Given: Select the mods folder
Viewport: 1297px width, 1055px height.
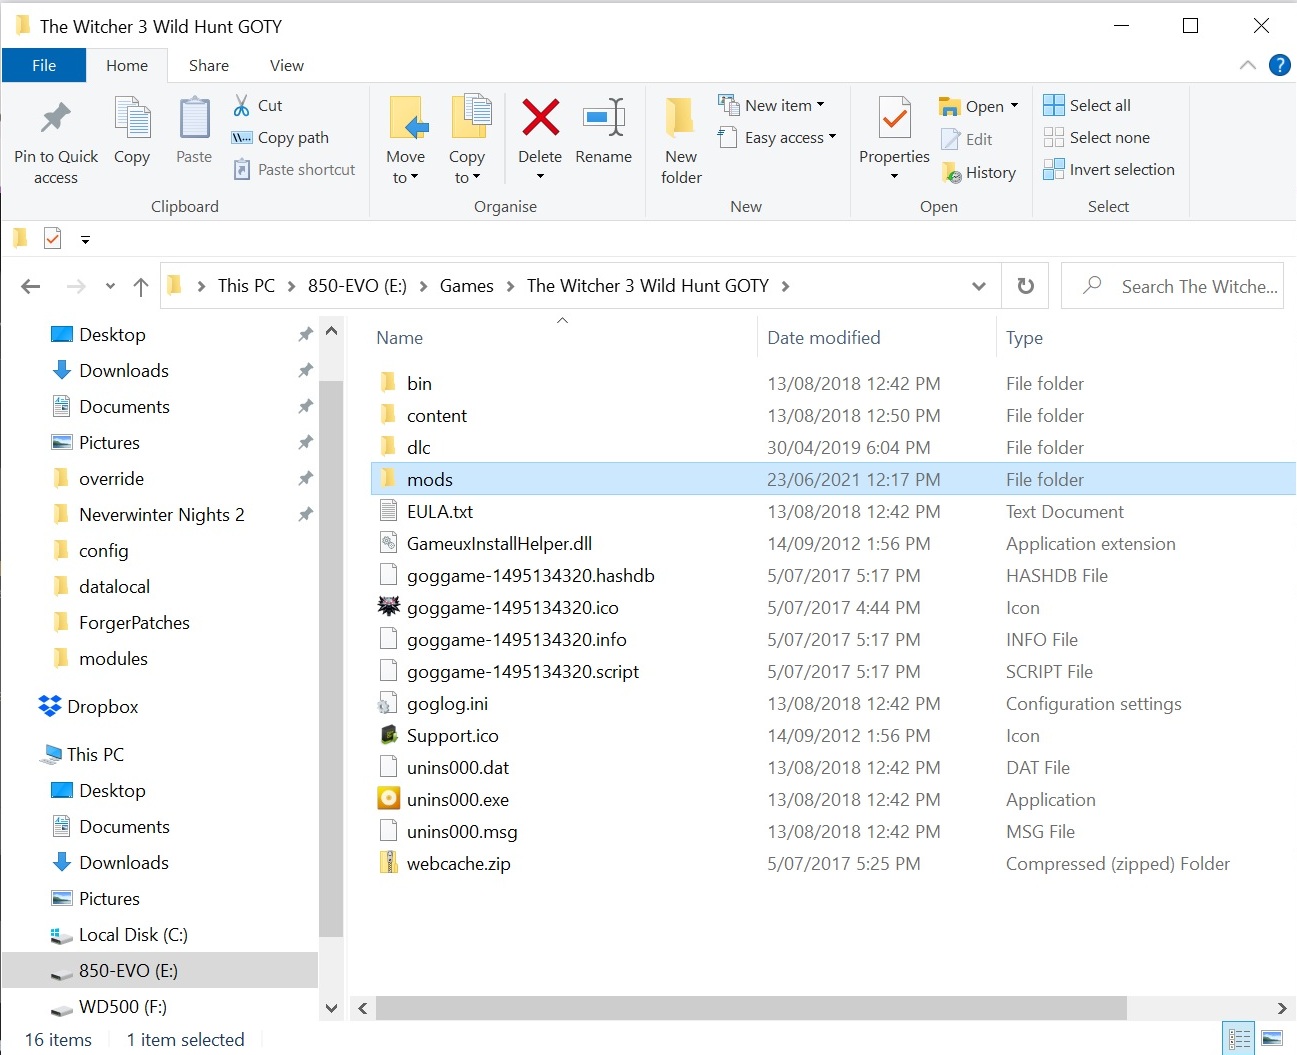Looking at the screenshot, I should tap(430, 479).
